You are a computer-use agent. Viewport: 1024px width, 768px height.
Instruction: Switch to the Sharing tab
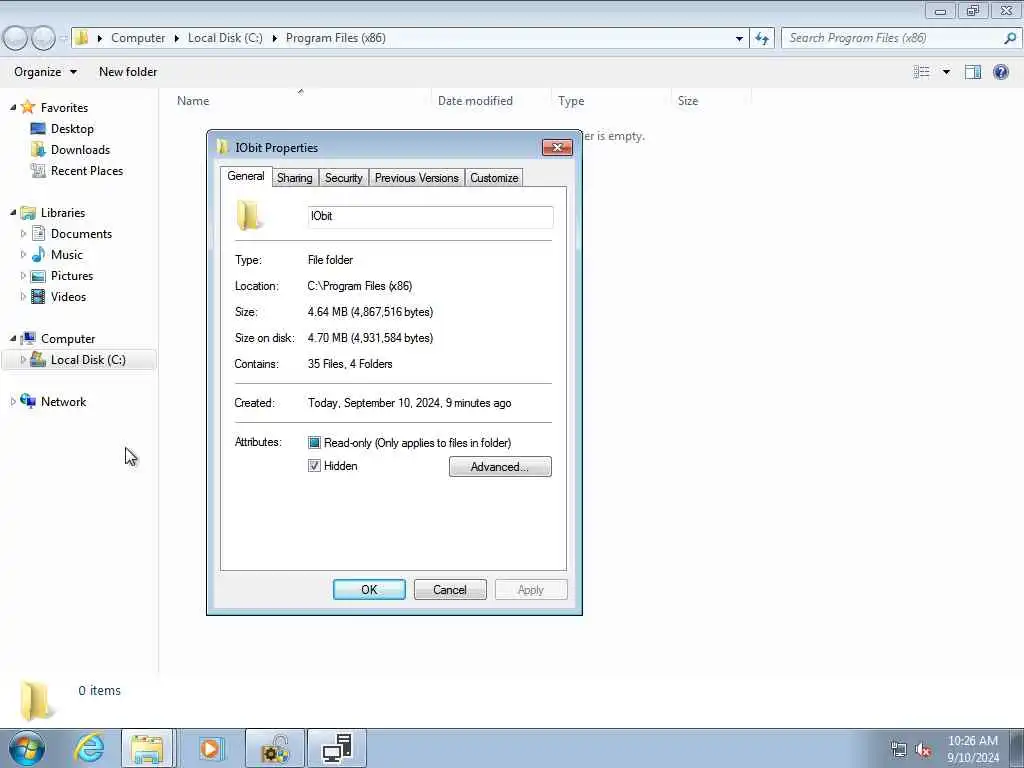click(x=295, y=178)
